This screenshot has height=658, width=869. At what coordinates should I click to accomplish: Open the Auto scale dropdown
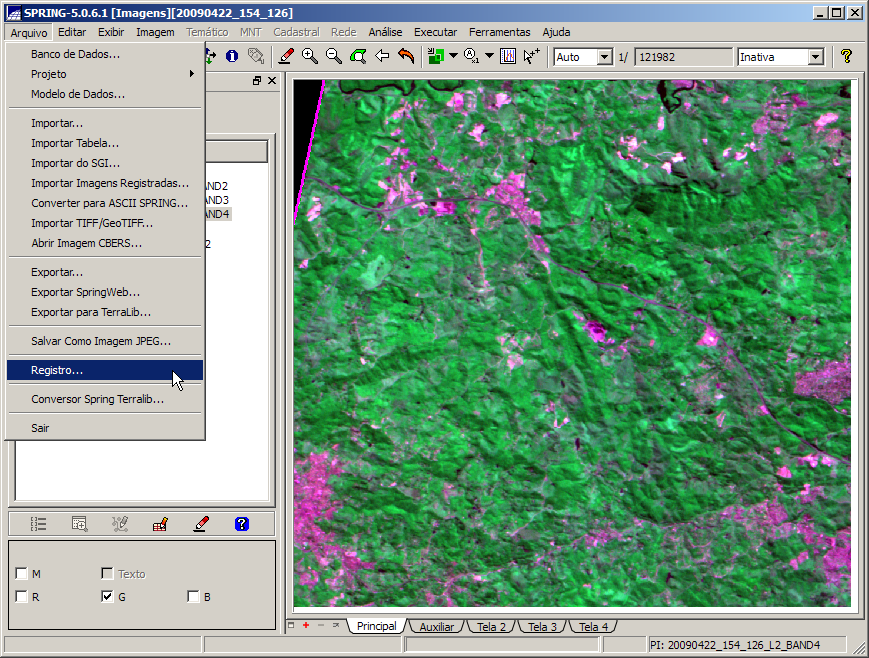click(x=604, y=57)
